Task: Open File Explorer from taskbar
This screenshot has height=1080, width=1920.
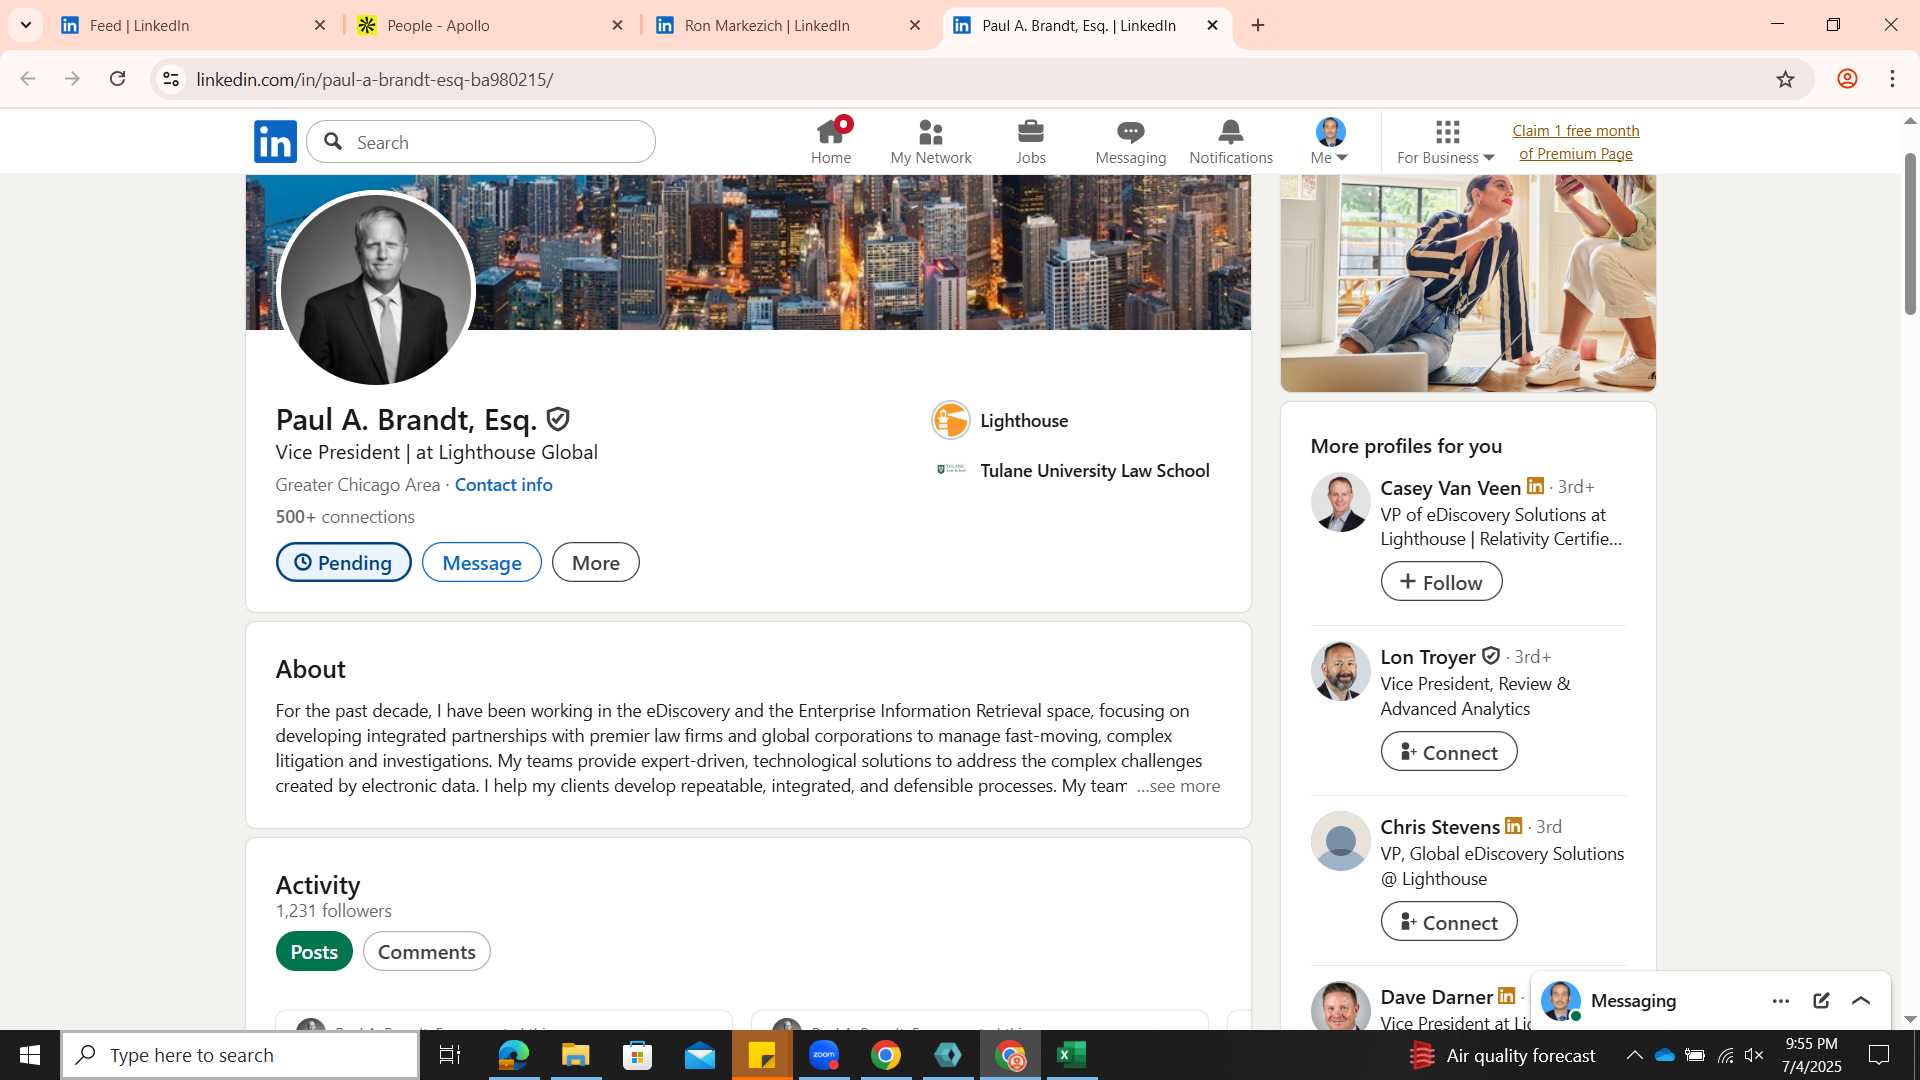Action: (x=575, y=1055)
